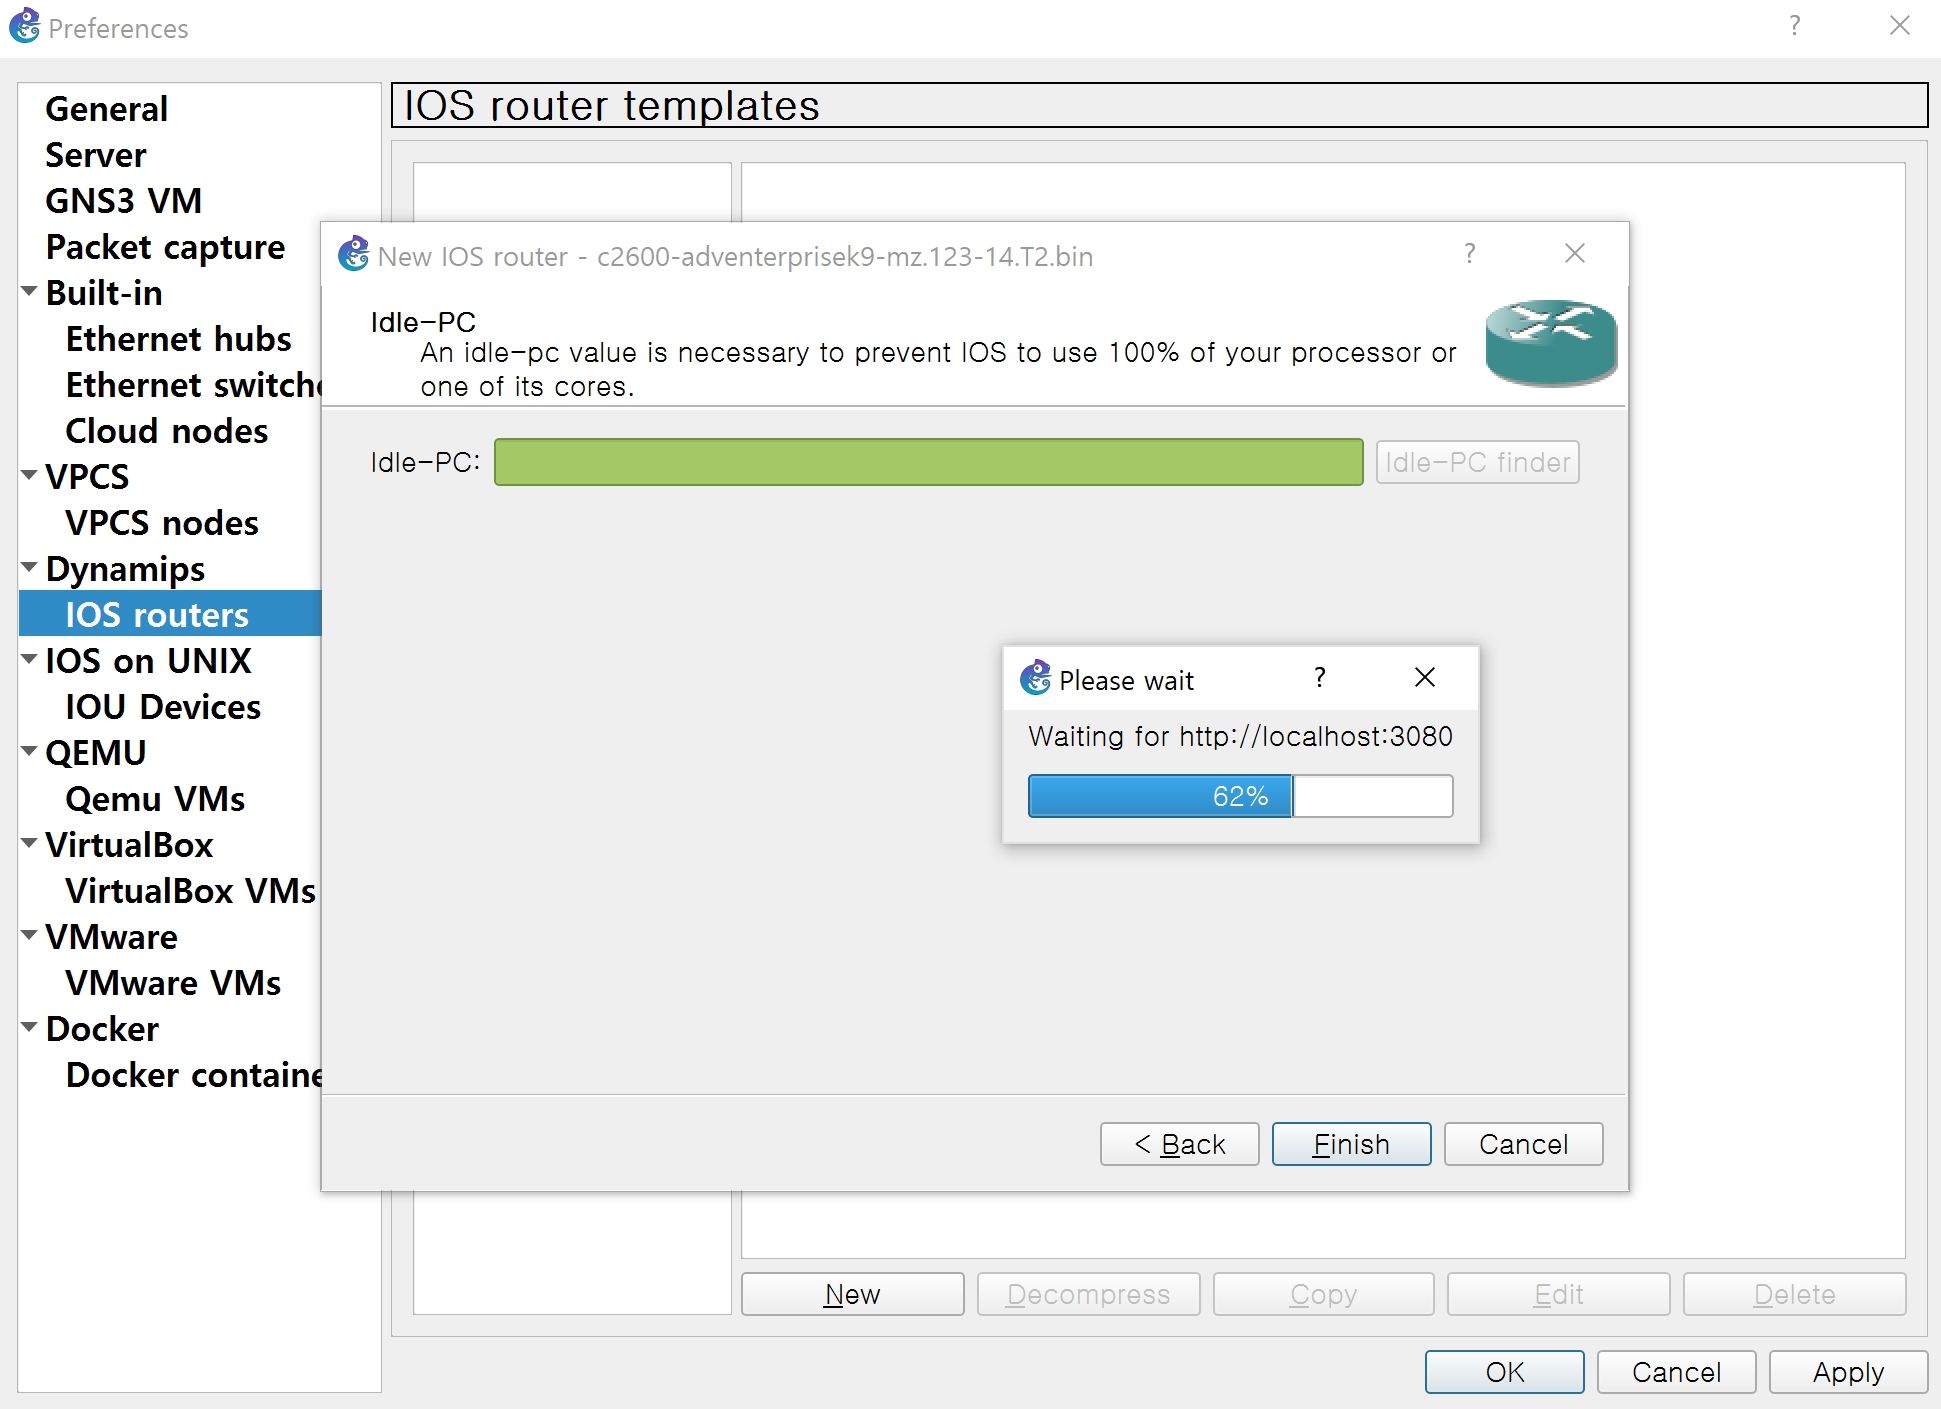The width and height of the screenshot is (1941, 1409).
Task: Open Packet capture preferences
Action: click(x=165, y=247)
